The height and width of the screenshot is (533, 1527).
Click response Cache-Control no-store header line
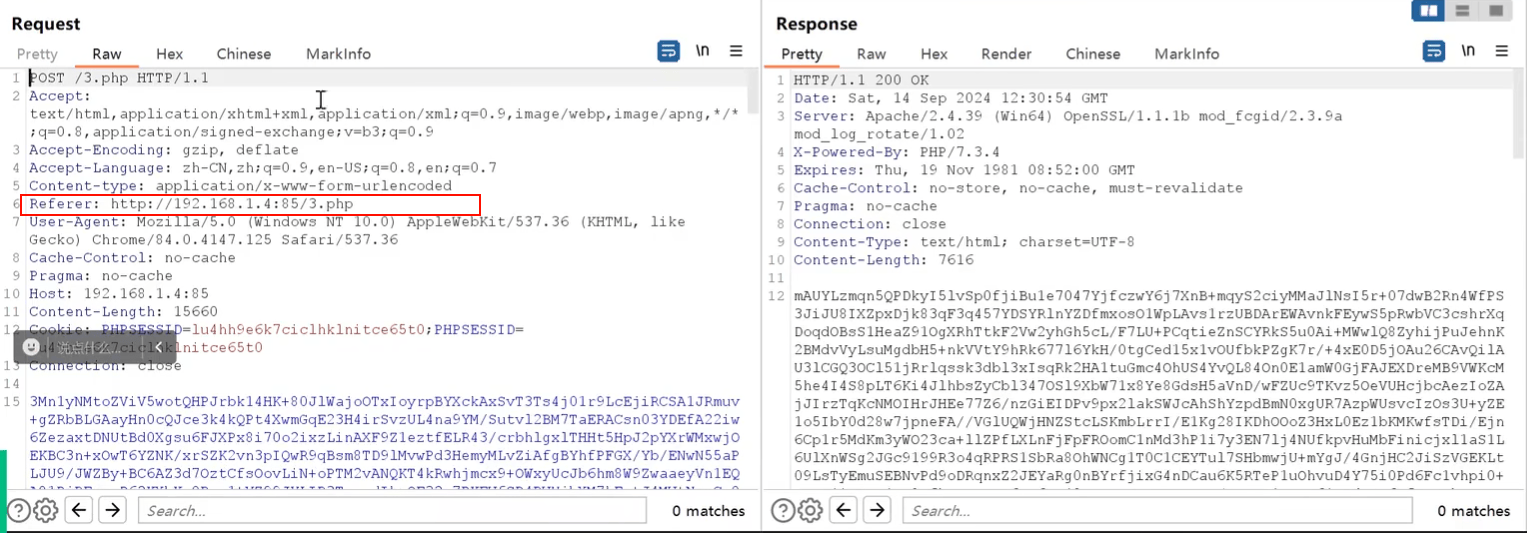point(1018,188)
